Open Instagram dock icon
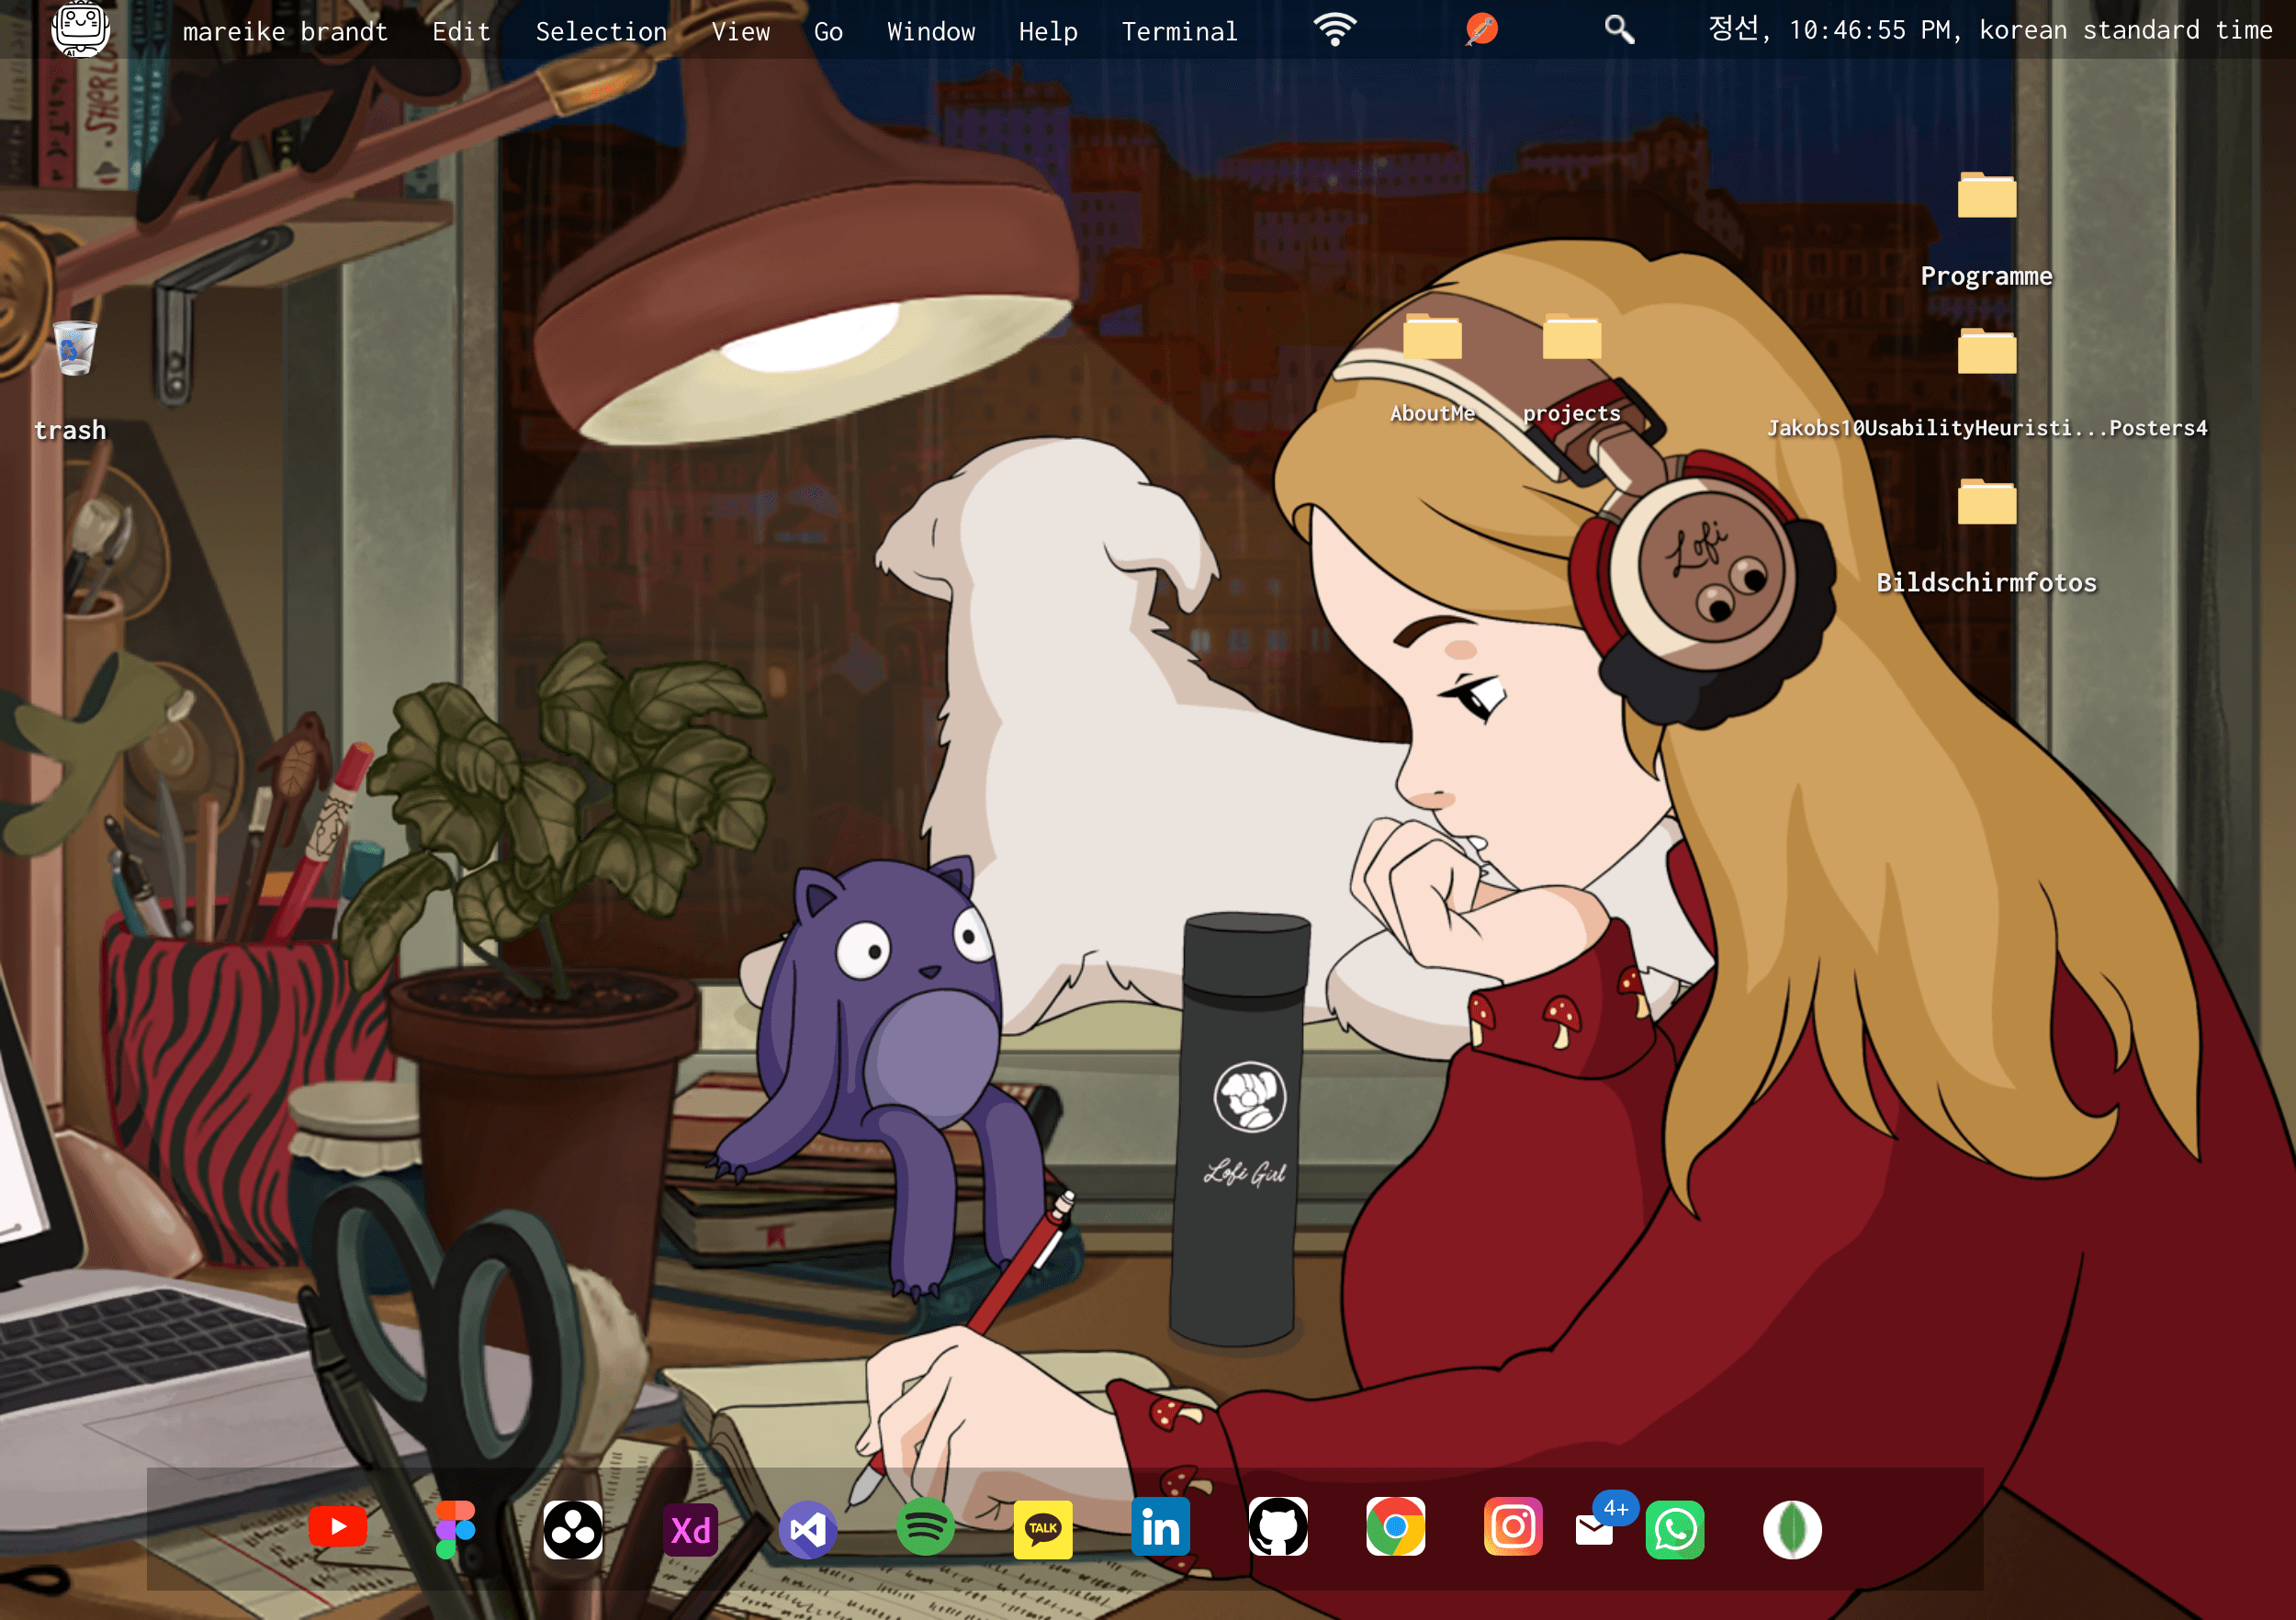The image size is (2296, 1620). click(1513, 1527)
